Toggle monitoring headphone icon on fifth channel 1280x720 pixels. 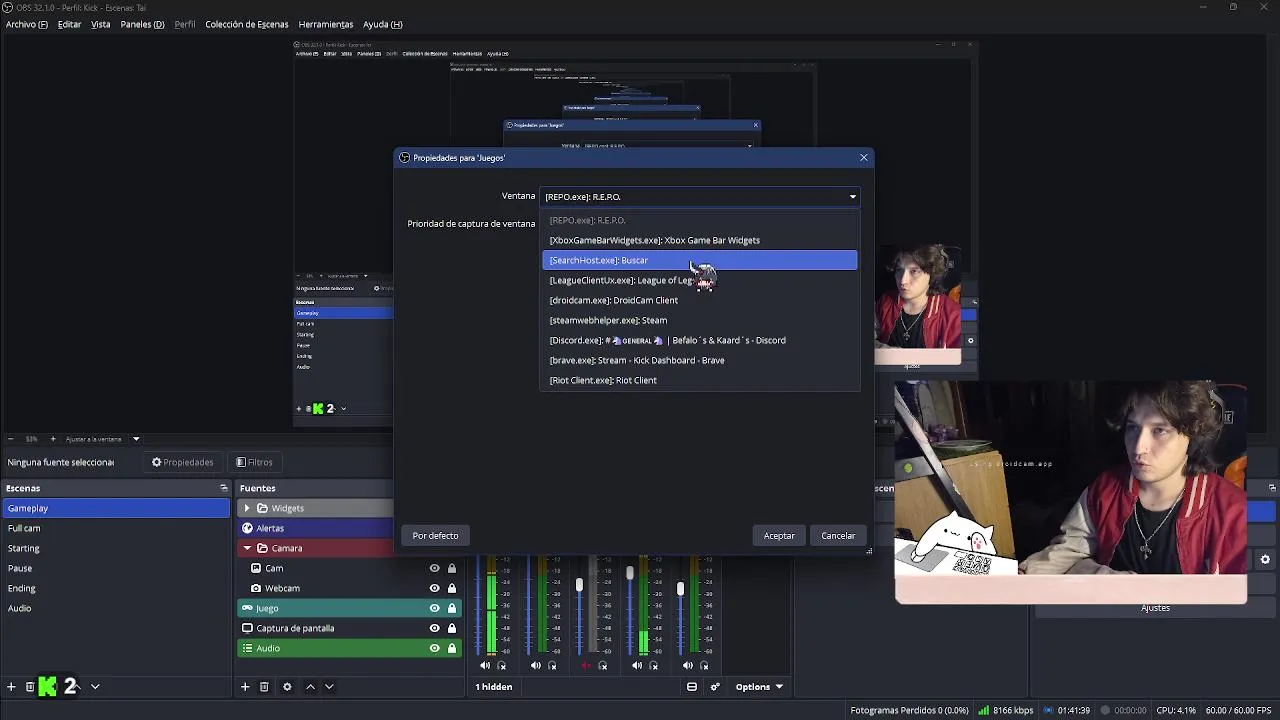[704, 666]
